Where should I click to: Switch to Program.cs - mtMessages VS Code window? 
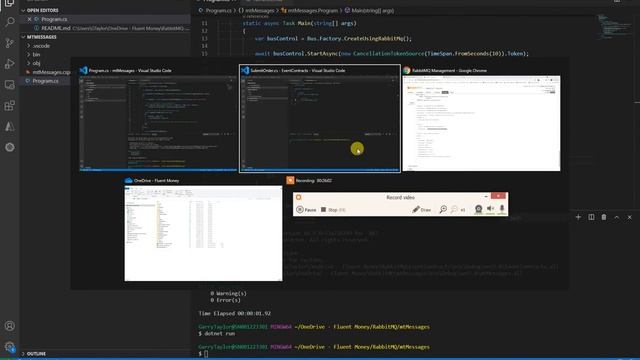pyautogui.click(x=158, y=119)
